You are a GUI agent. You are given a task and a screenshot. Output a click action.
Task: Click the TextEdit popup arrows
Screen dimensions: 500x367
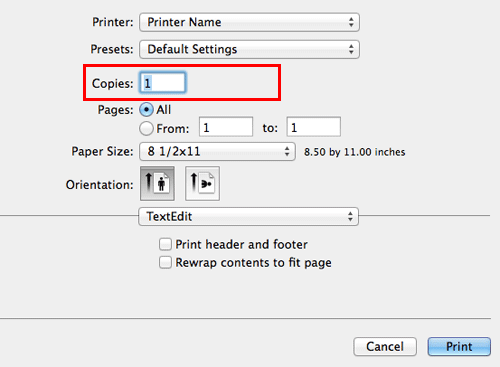350,216
